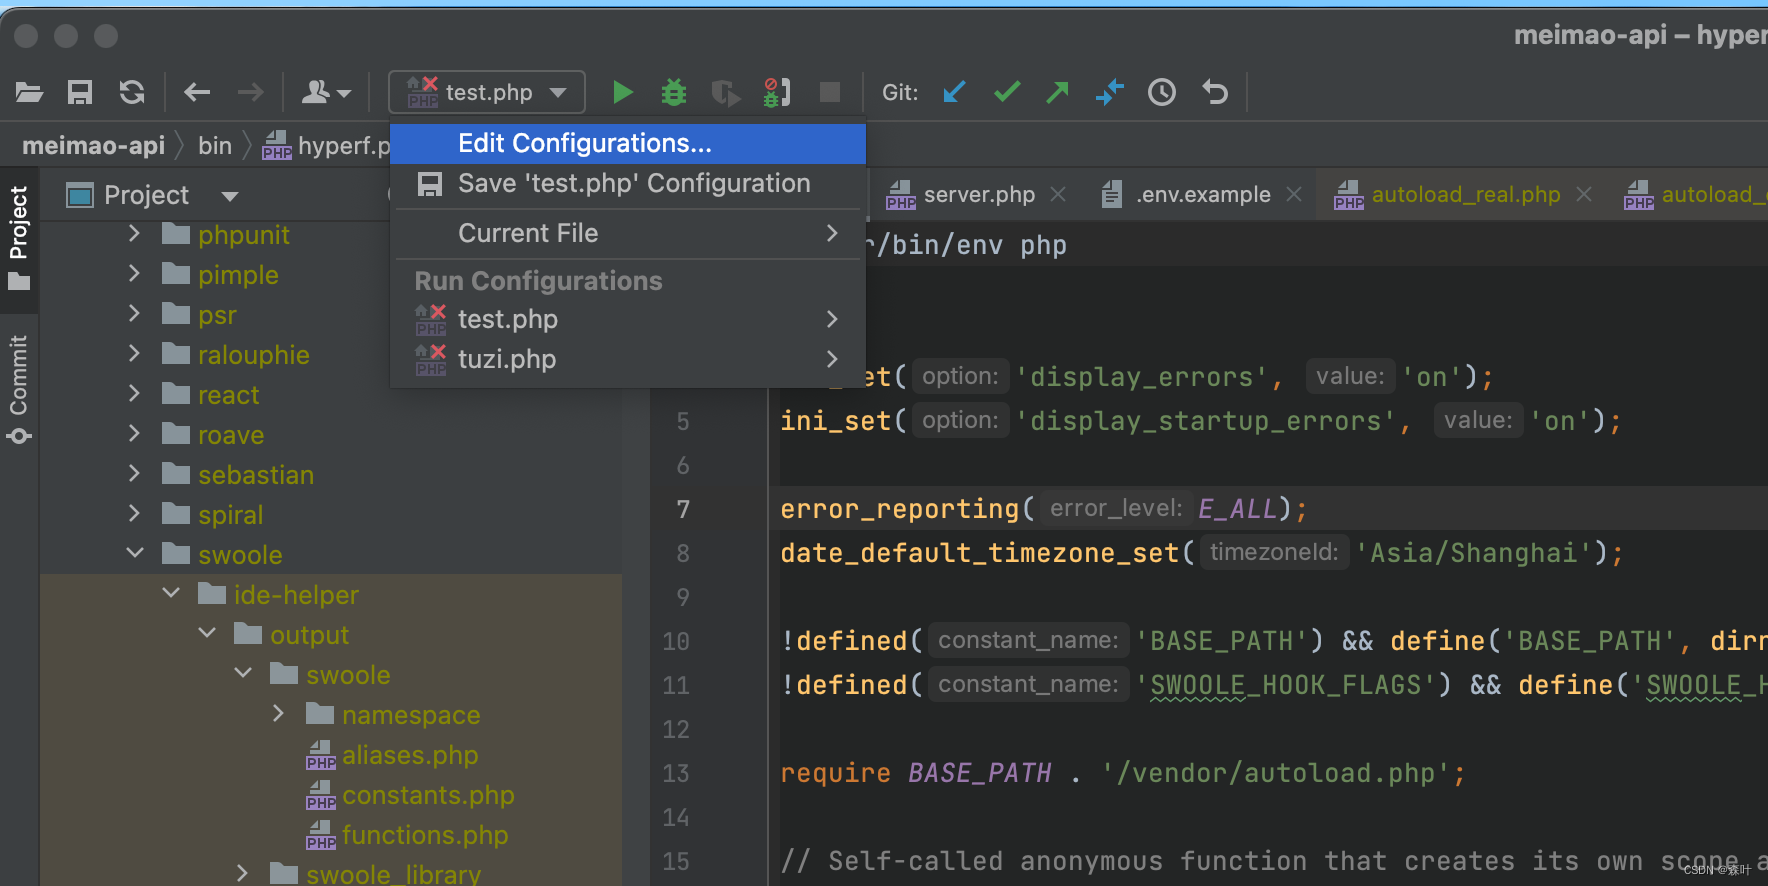Expand the ralouphie folder
Screen dimensions: 1768x886
click(134, 354)
